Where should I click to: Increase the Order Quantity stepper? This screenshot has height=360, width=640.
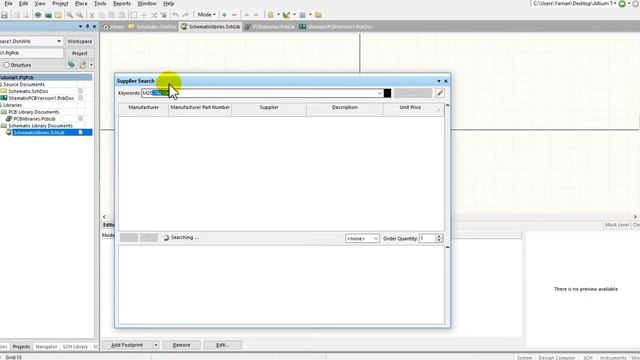(x=439, y=236)
